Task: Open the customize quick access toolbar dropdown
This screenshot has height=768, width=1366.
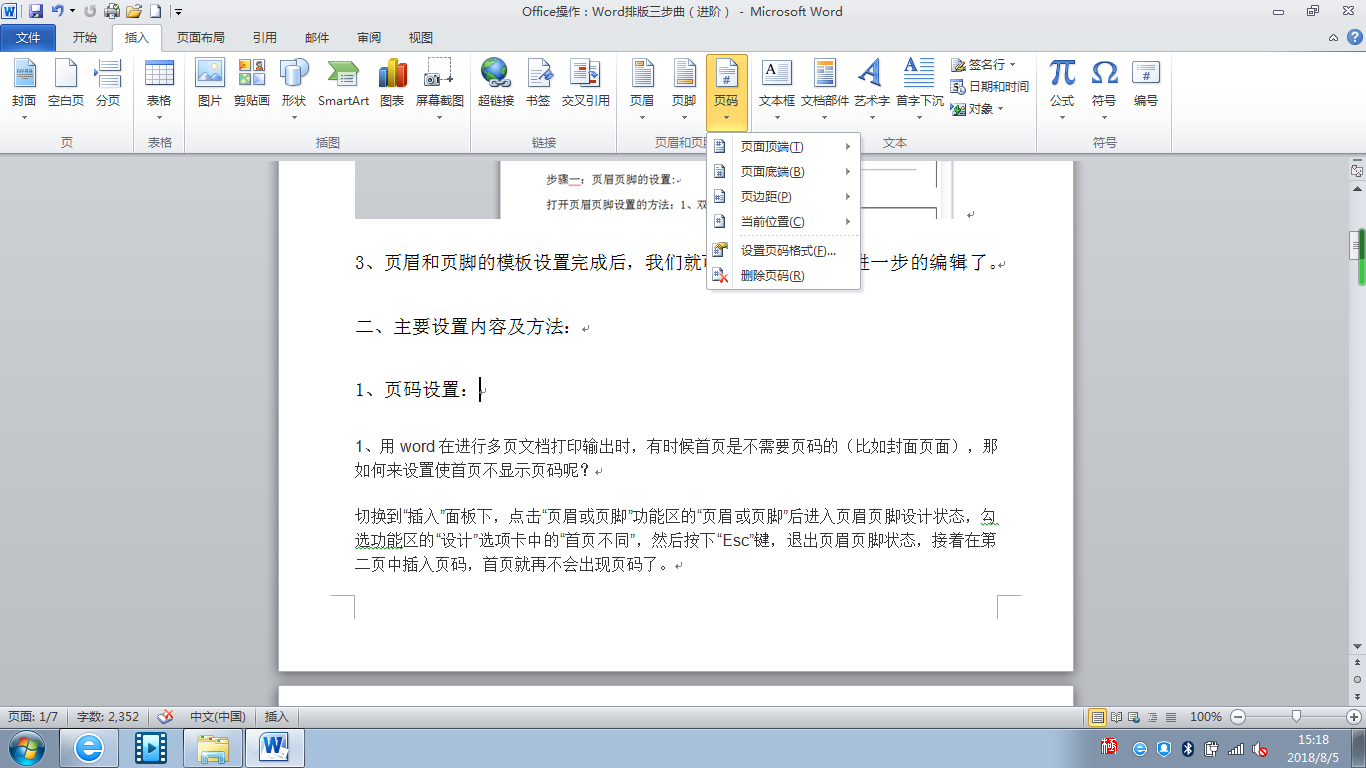Action: point(178,12)
